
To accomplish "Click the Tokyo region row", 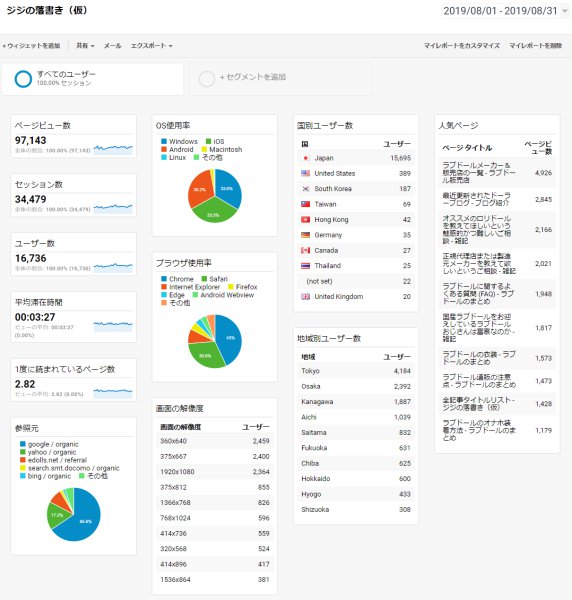I will pyautogui.click(x=356, y=371).
